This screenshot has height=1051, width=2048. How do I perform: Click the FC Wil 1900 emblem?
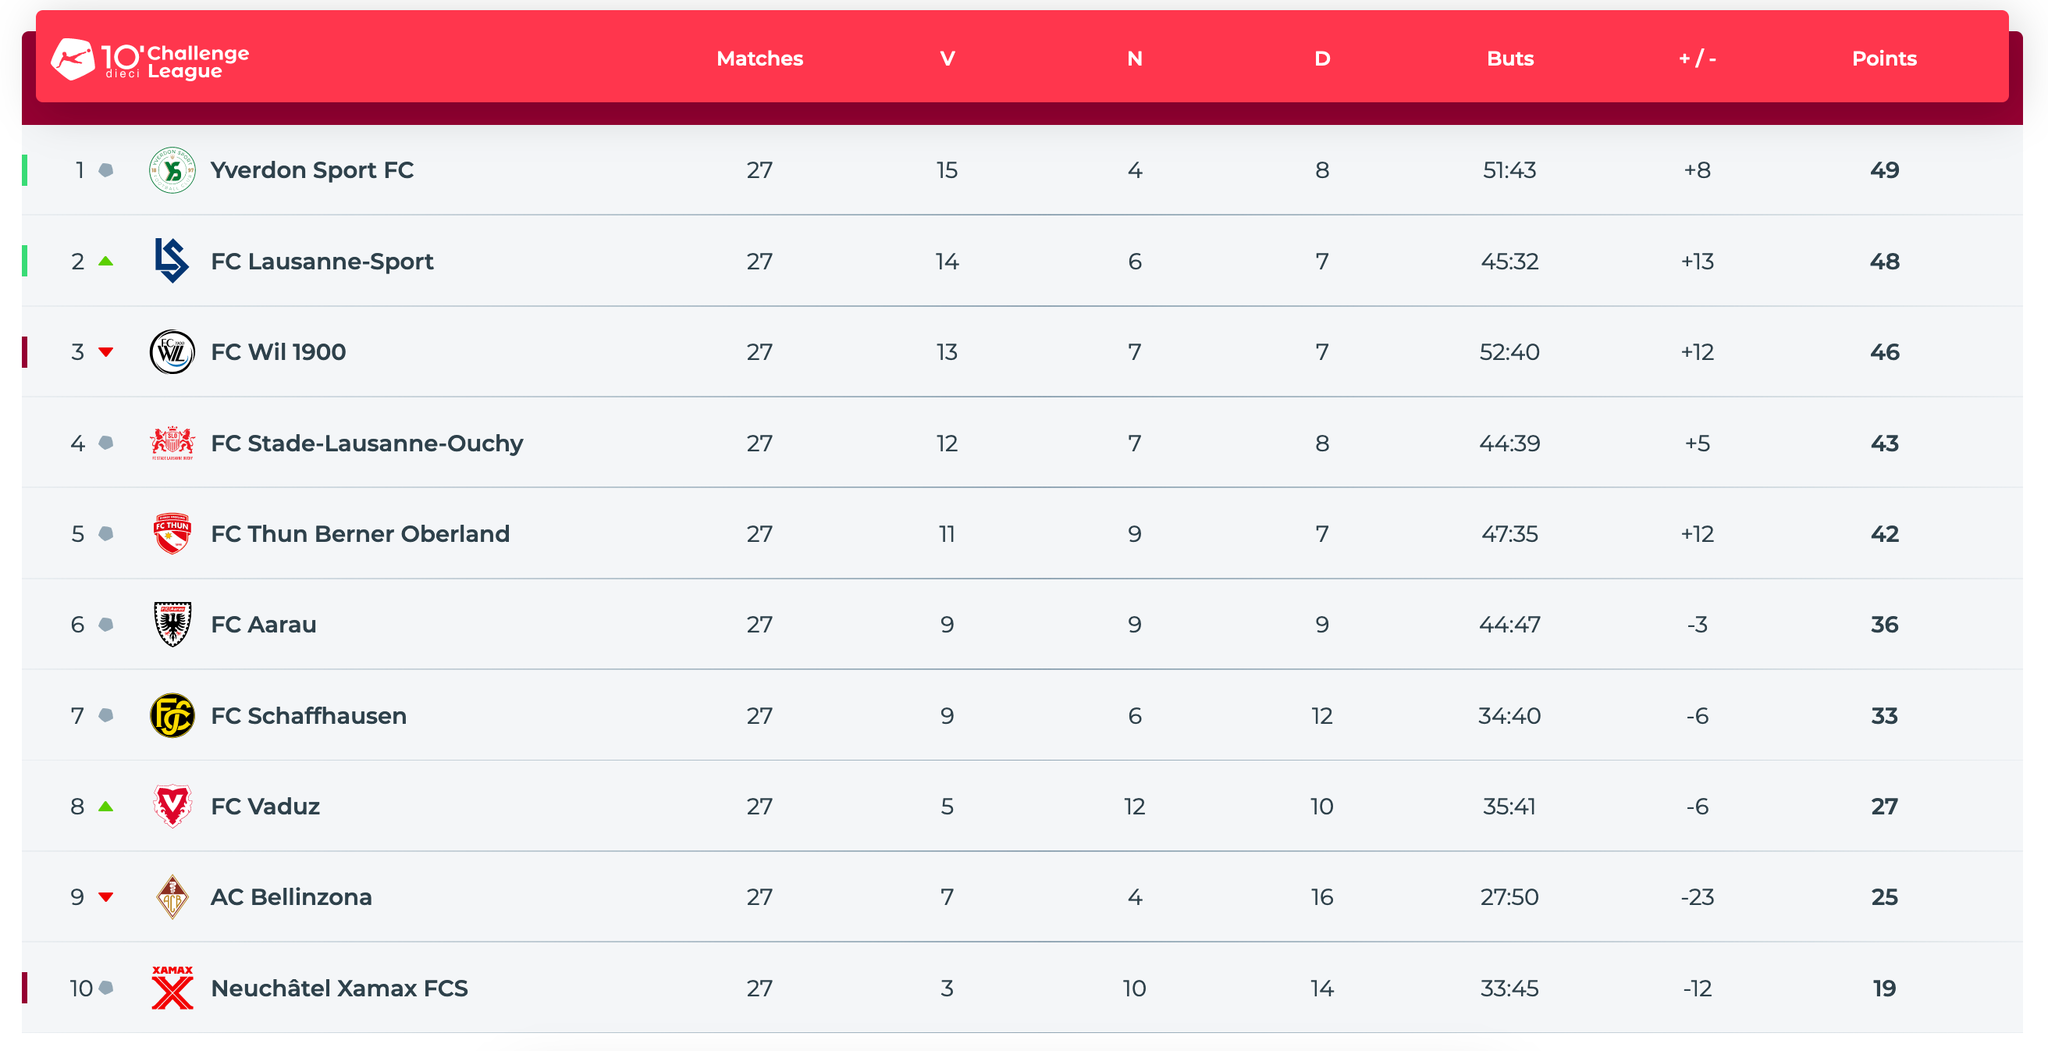tap(172, 352)
